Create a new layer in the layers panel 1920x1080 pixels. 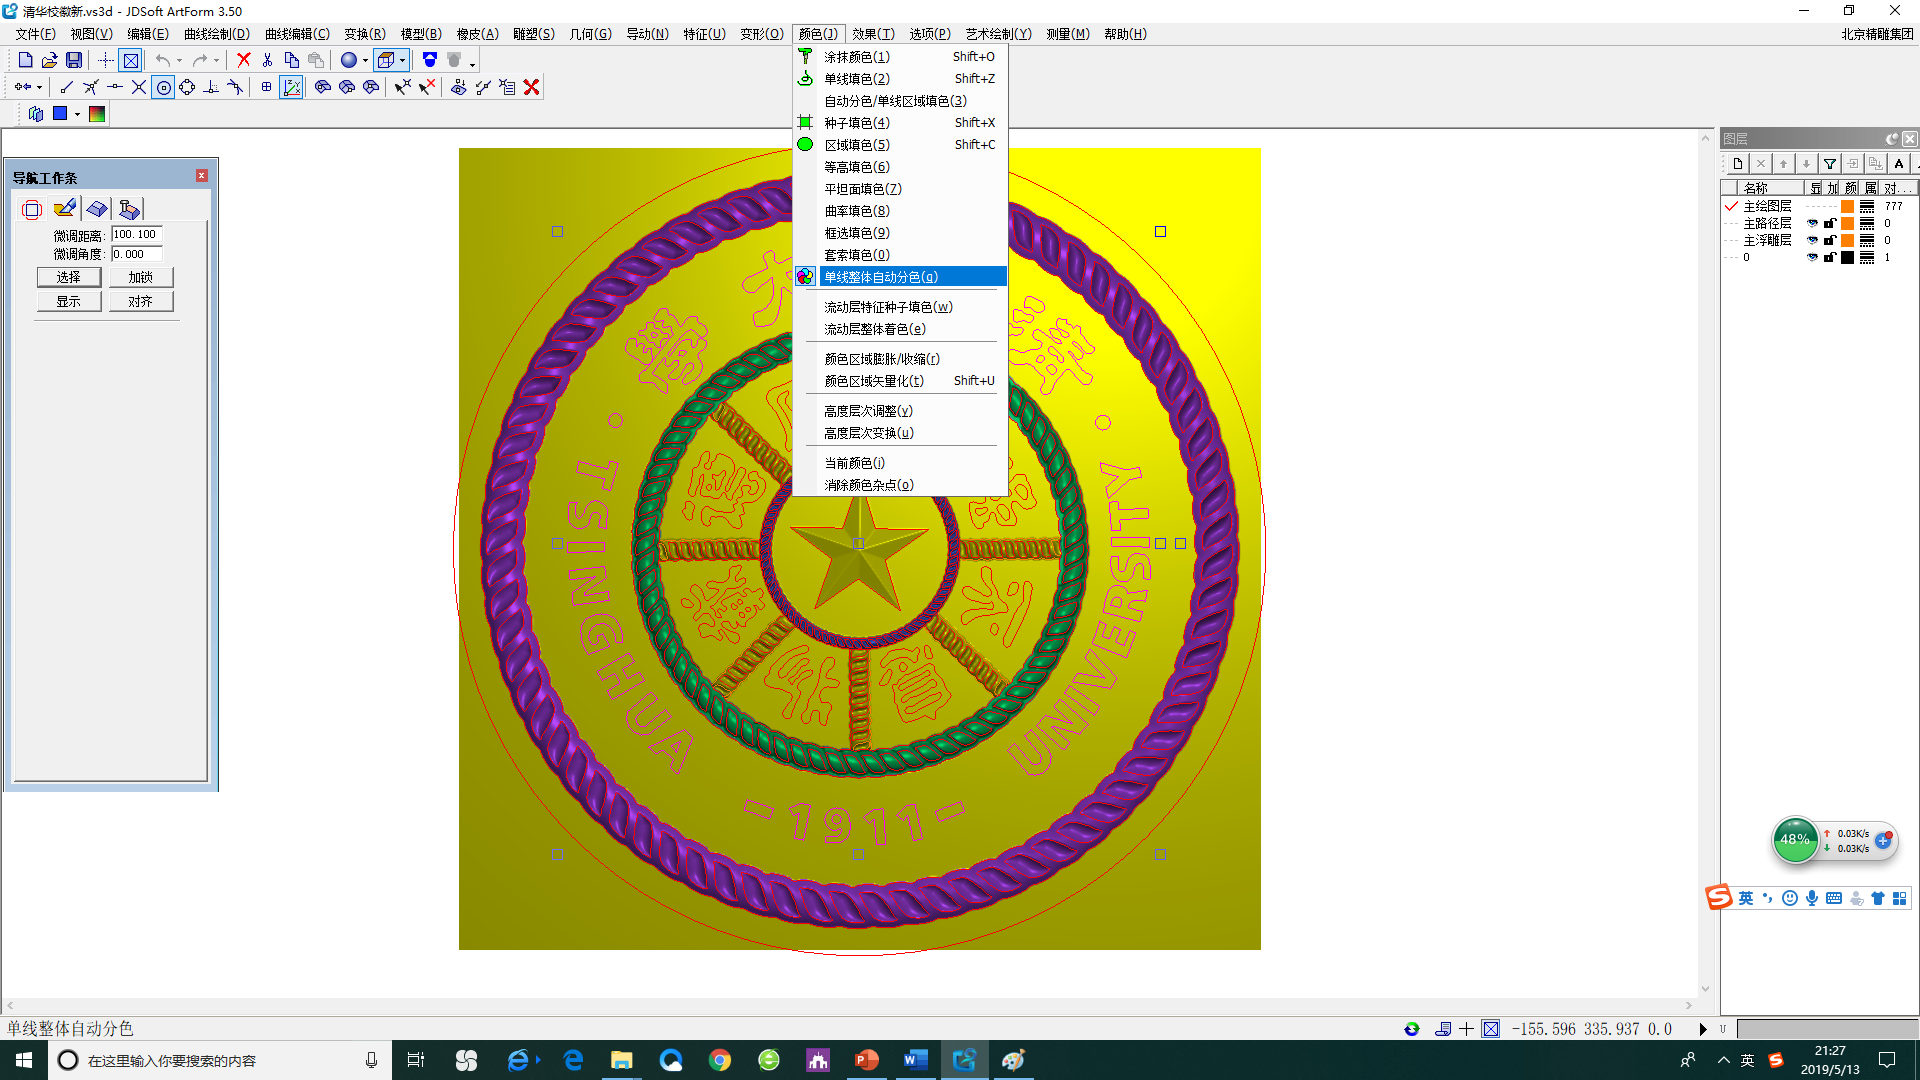[x=1738, y=163]
